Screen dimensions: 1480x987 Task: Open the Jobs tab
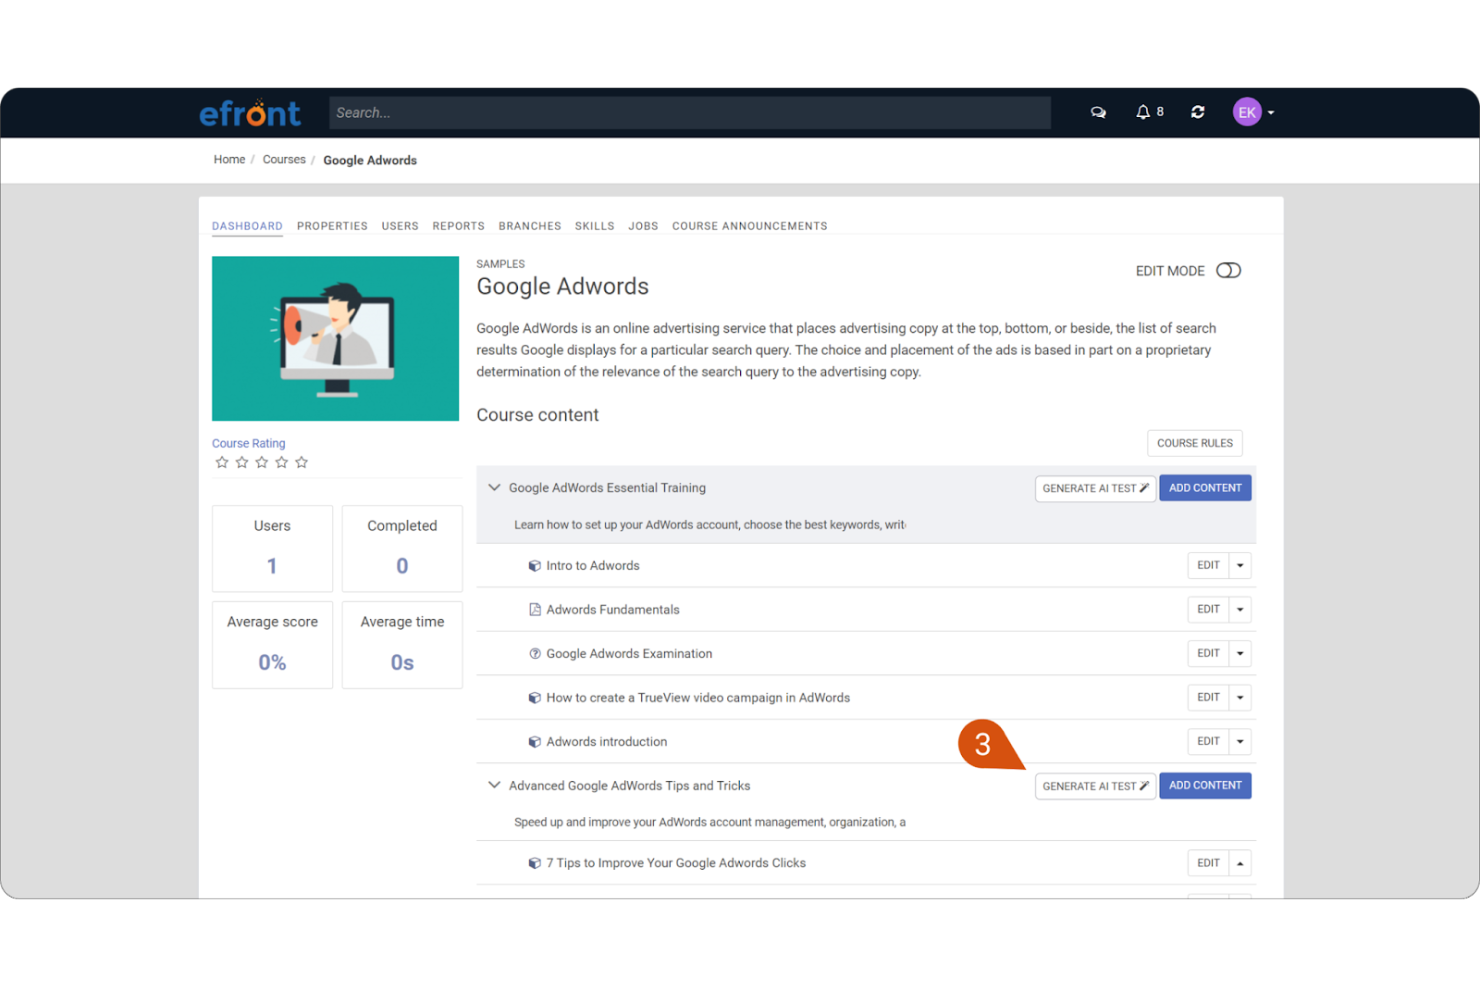click(x=643, y=226)
